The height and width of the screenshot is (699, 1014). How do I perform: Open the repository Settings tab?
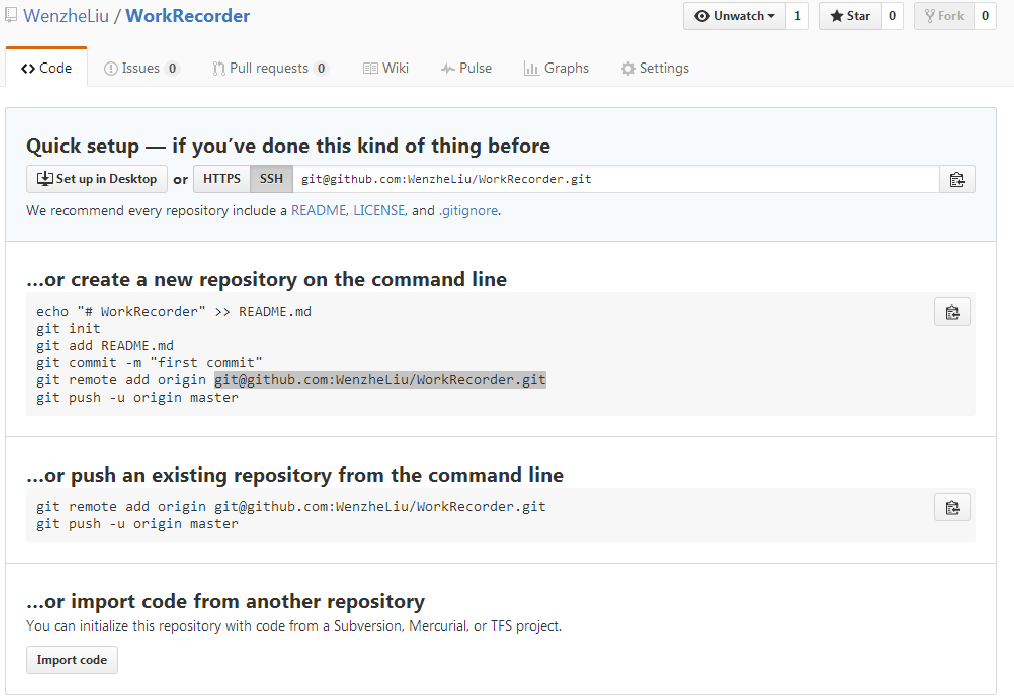tap(654, 68)
